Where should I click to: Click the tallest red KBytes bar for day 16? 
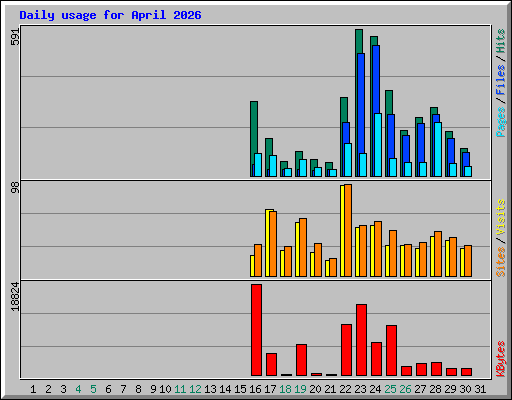pos(256,330)
